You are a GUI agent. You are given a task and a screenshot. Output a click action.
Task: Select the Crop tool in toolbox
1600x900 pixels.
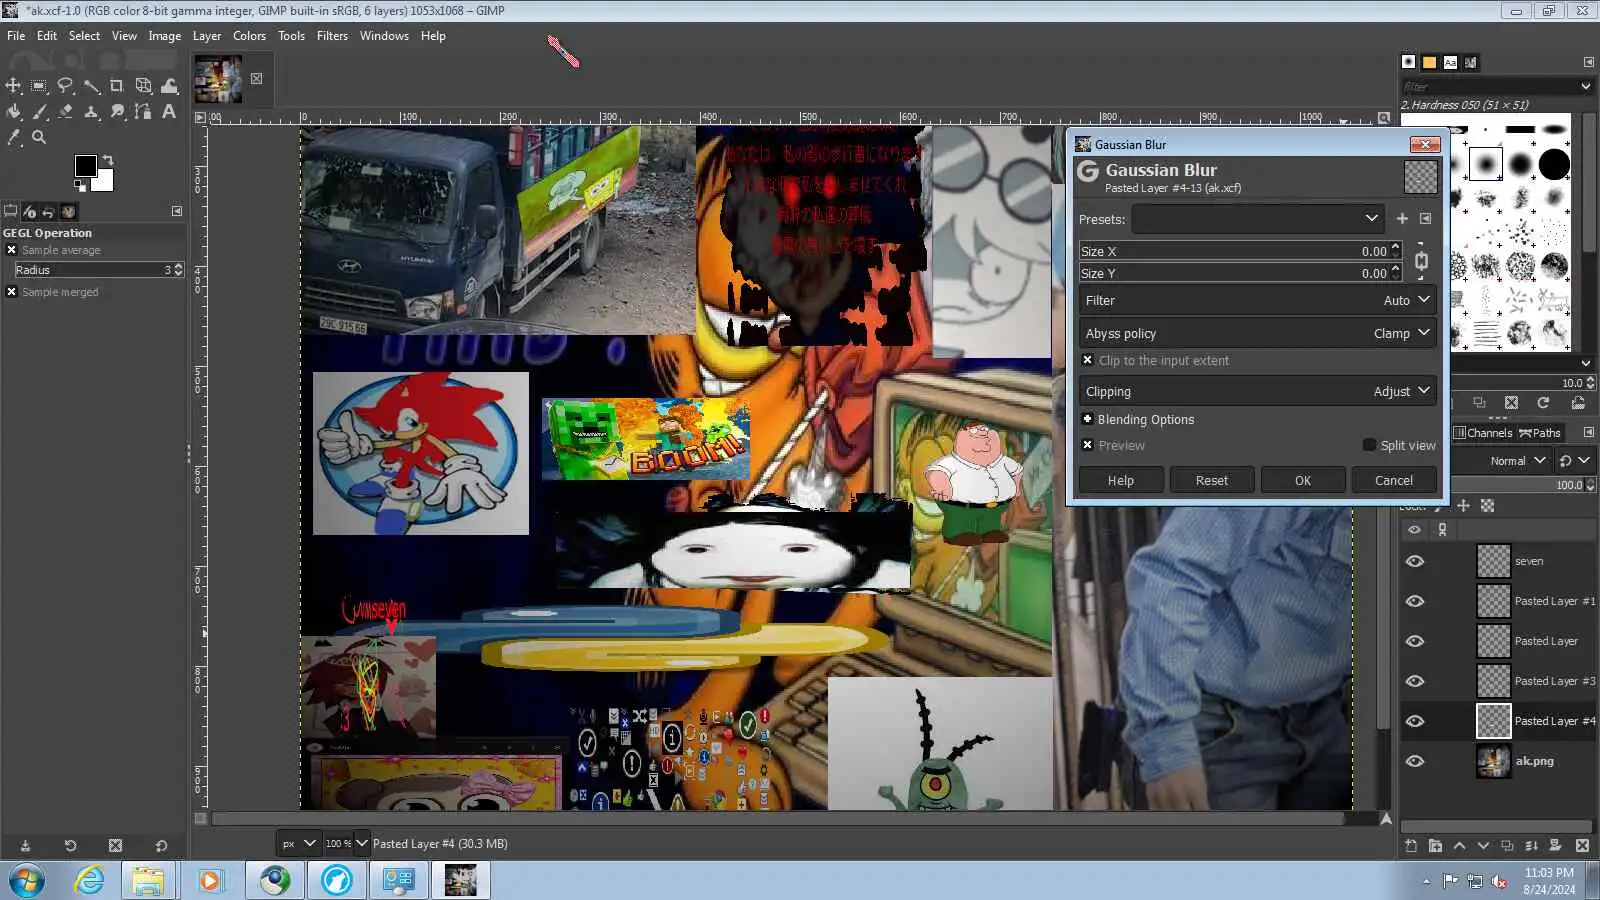tap(117, 86)
